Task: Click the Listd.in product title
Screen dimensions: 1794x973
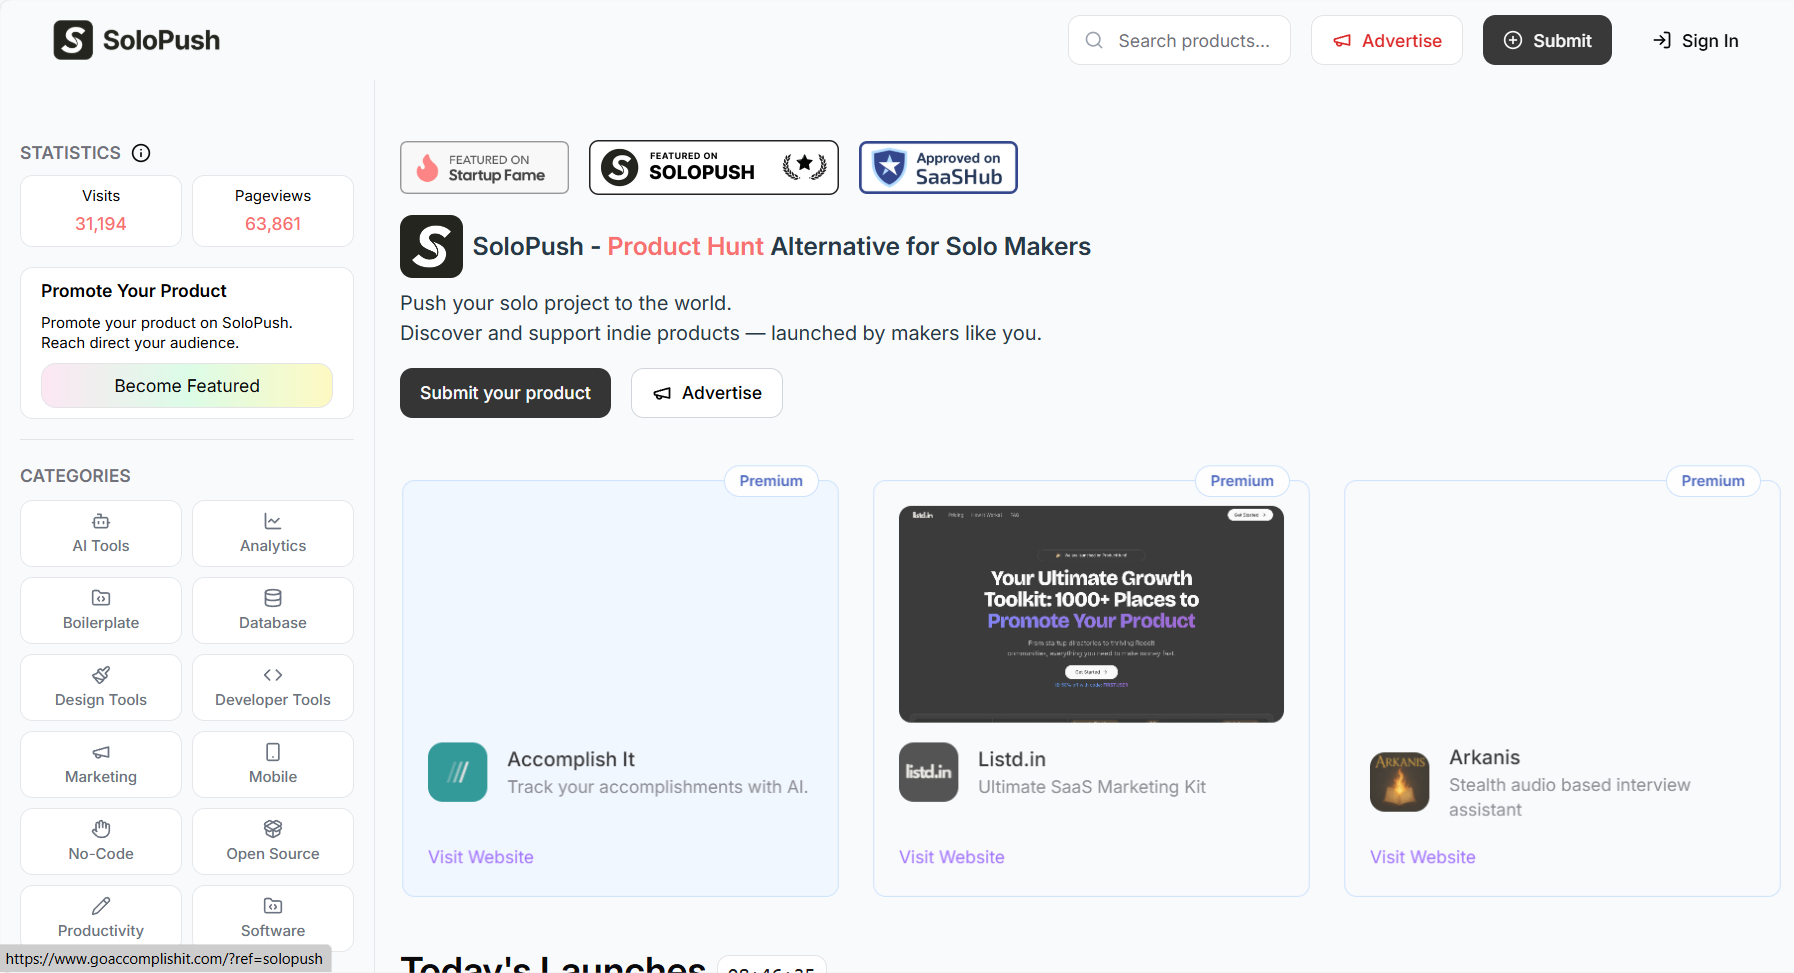Action: coord(1012,759)
